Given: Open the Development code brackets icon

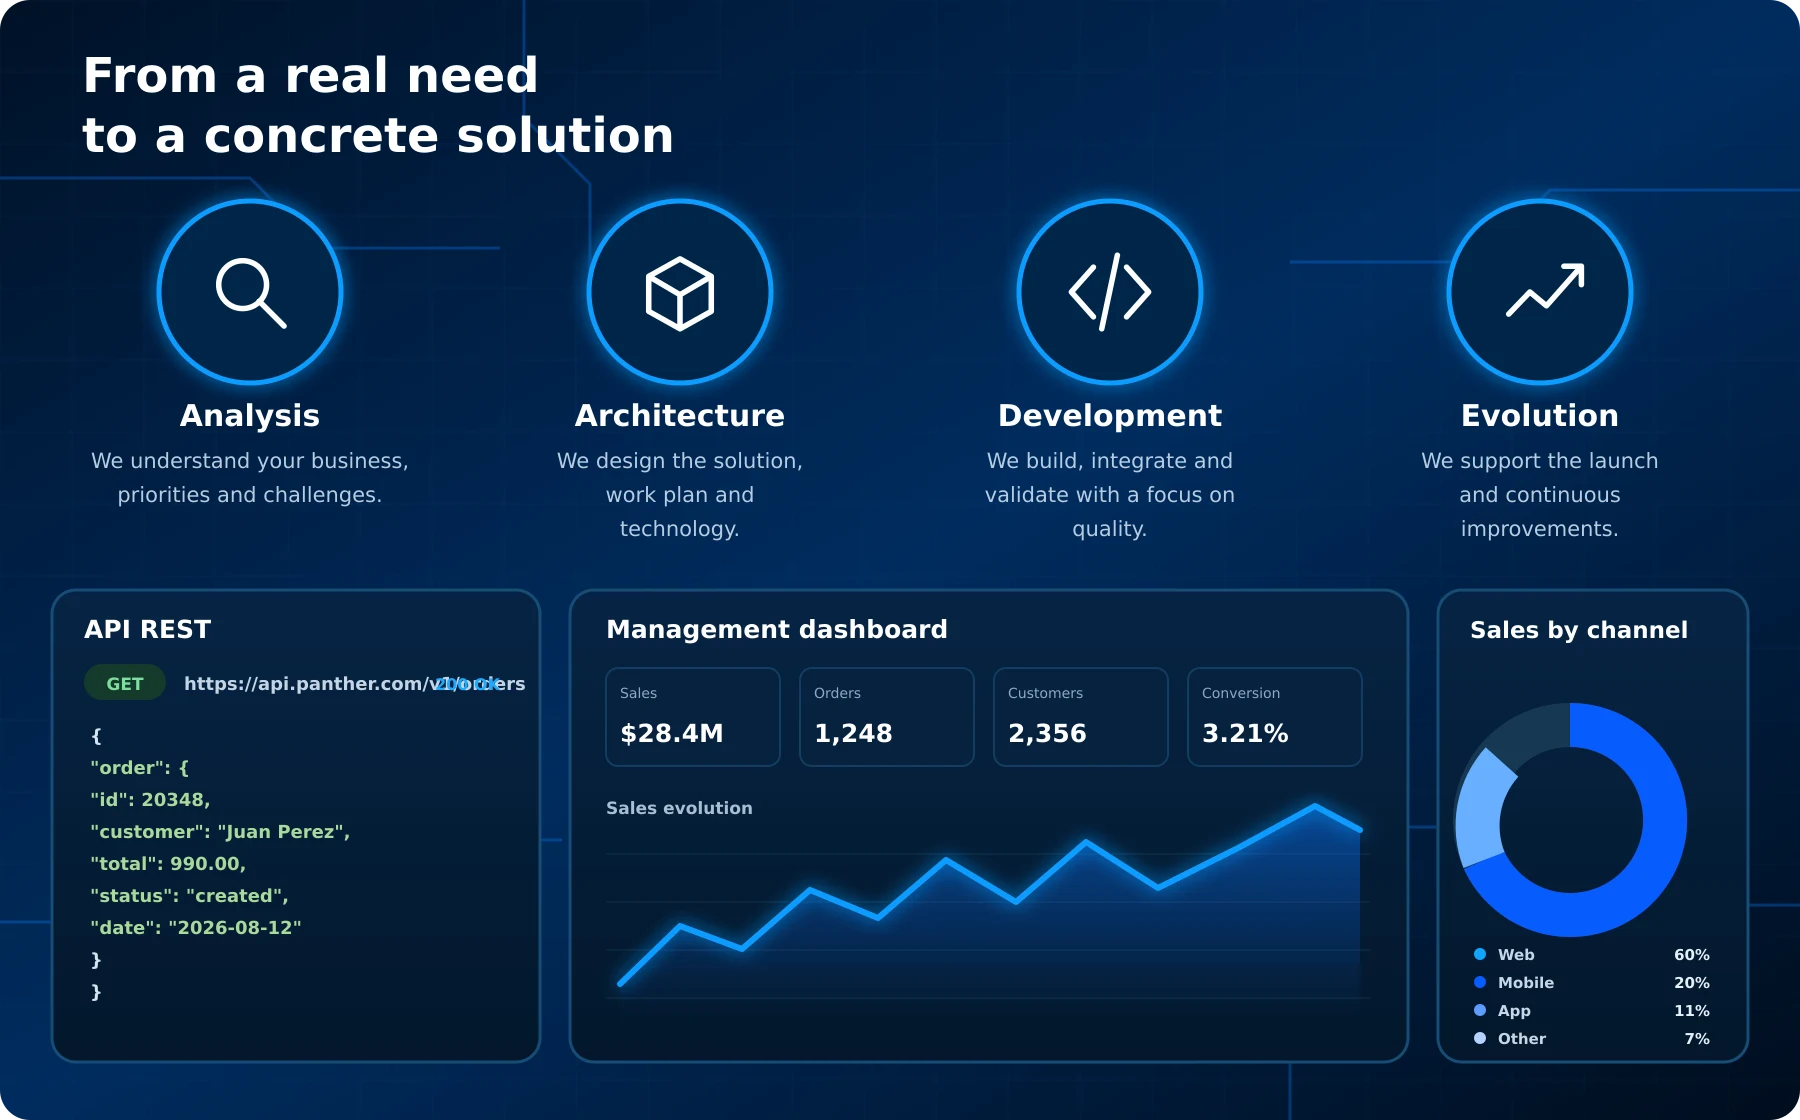Looking at the screenshot, I should coord(1110,292).
